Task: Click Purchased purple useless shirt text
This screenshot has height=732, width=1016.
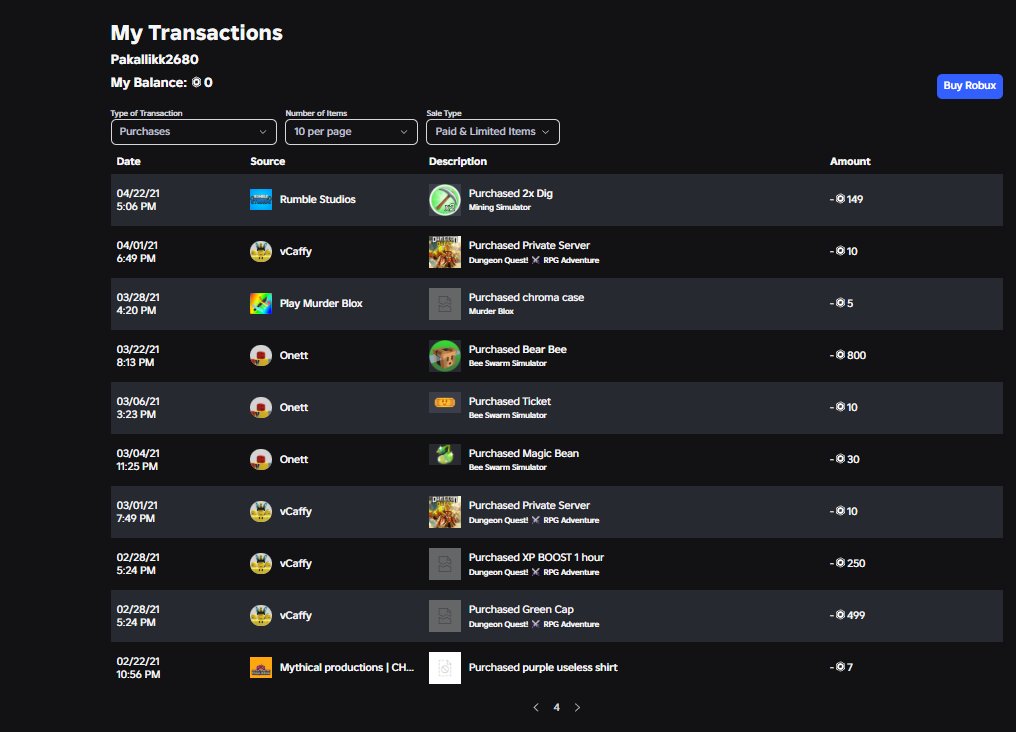Action: (x=543, y=667)
